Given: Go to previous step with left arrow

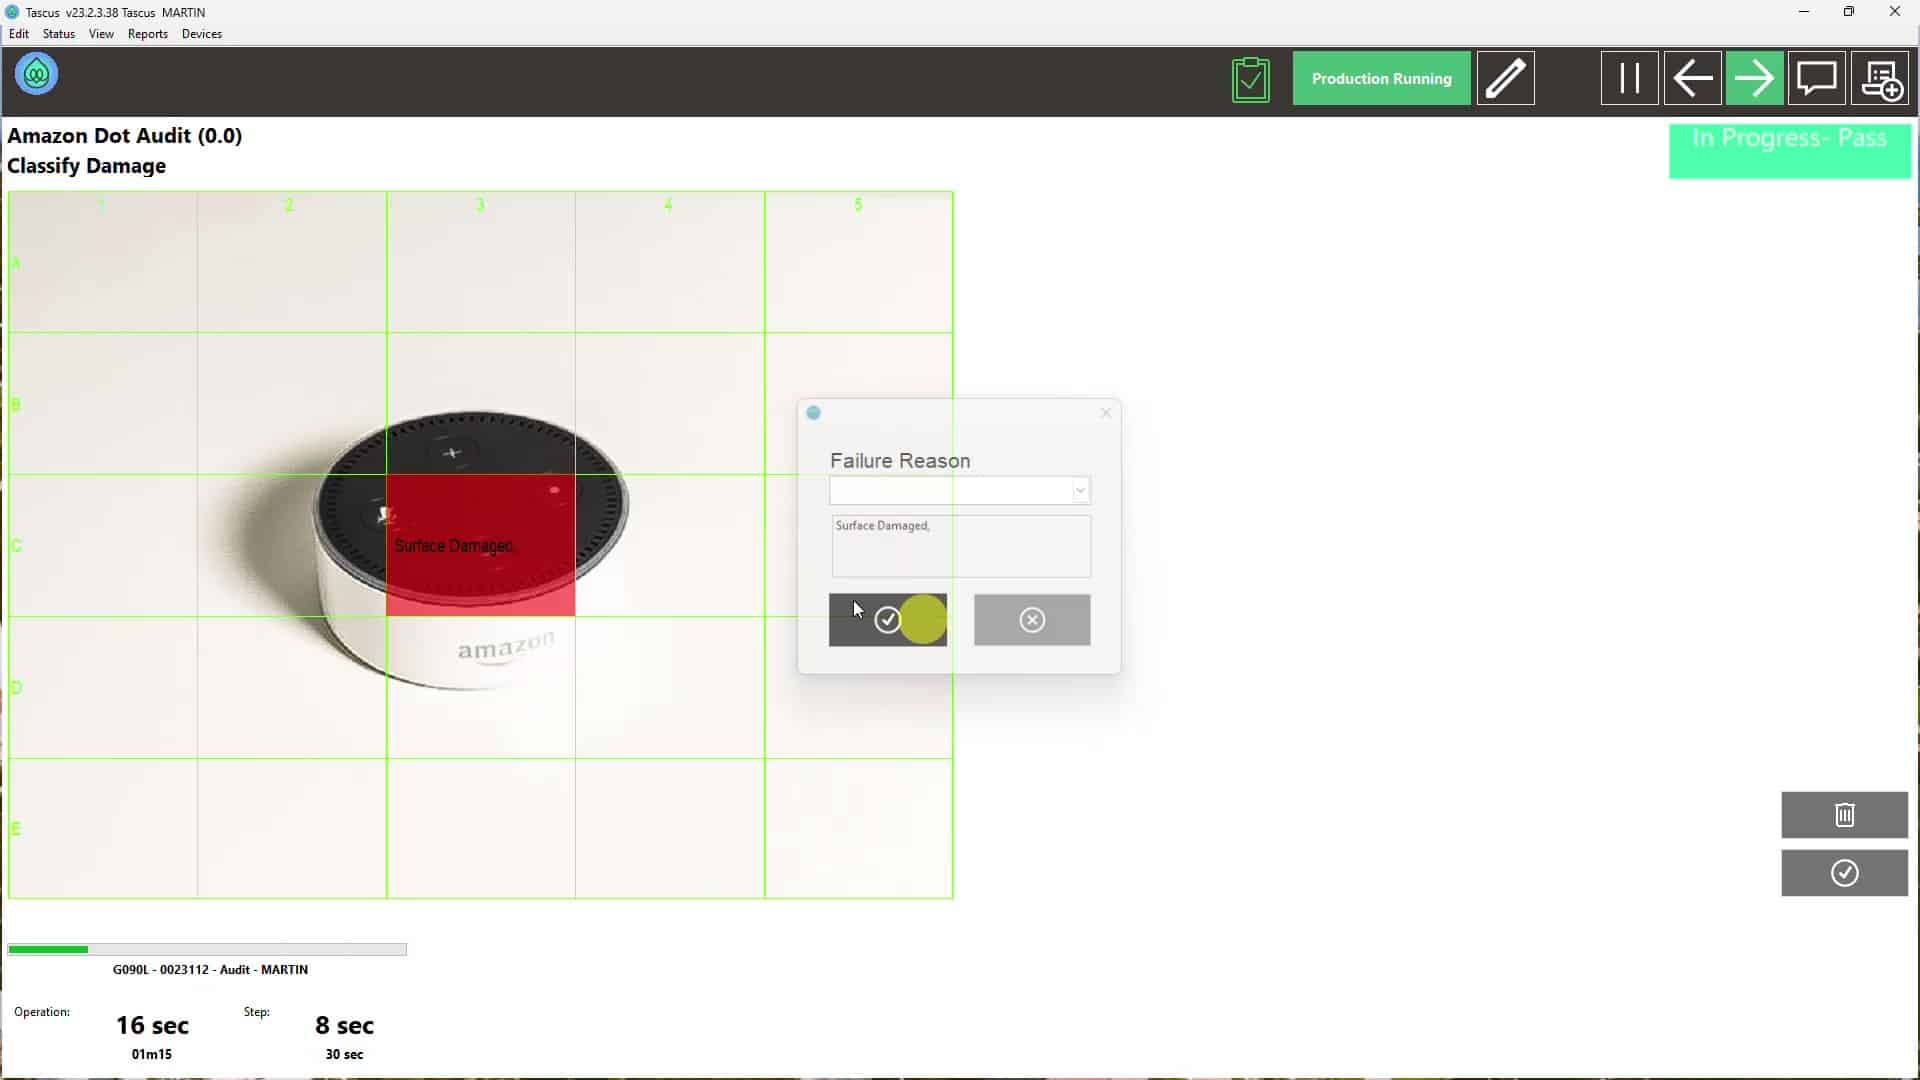Looking at the screenshot, I should coord(1692,79).
